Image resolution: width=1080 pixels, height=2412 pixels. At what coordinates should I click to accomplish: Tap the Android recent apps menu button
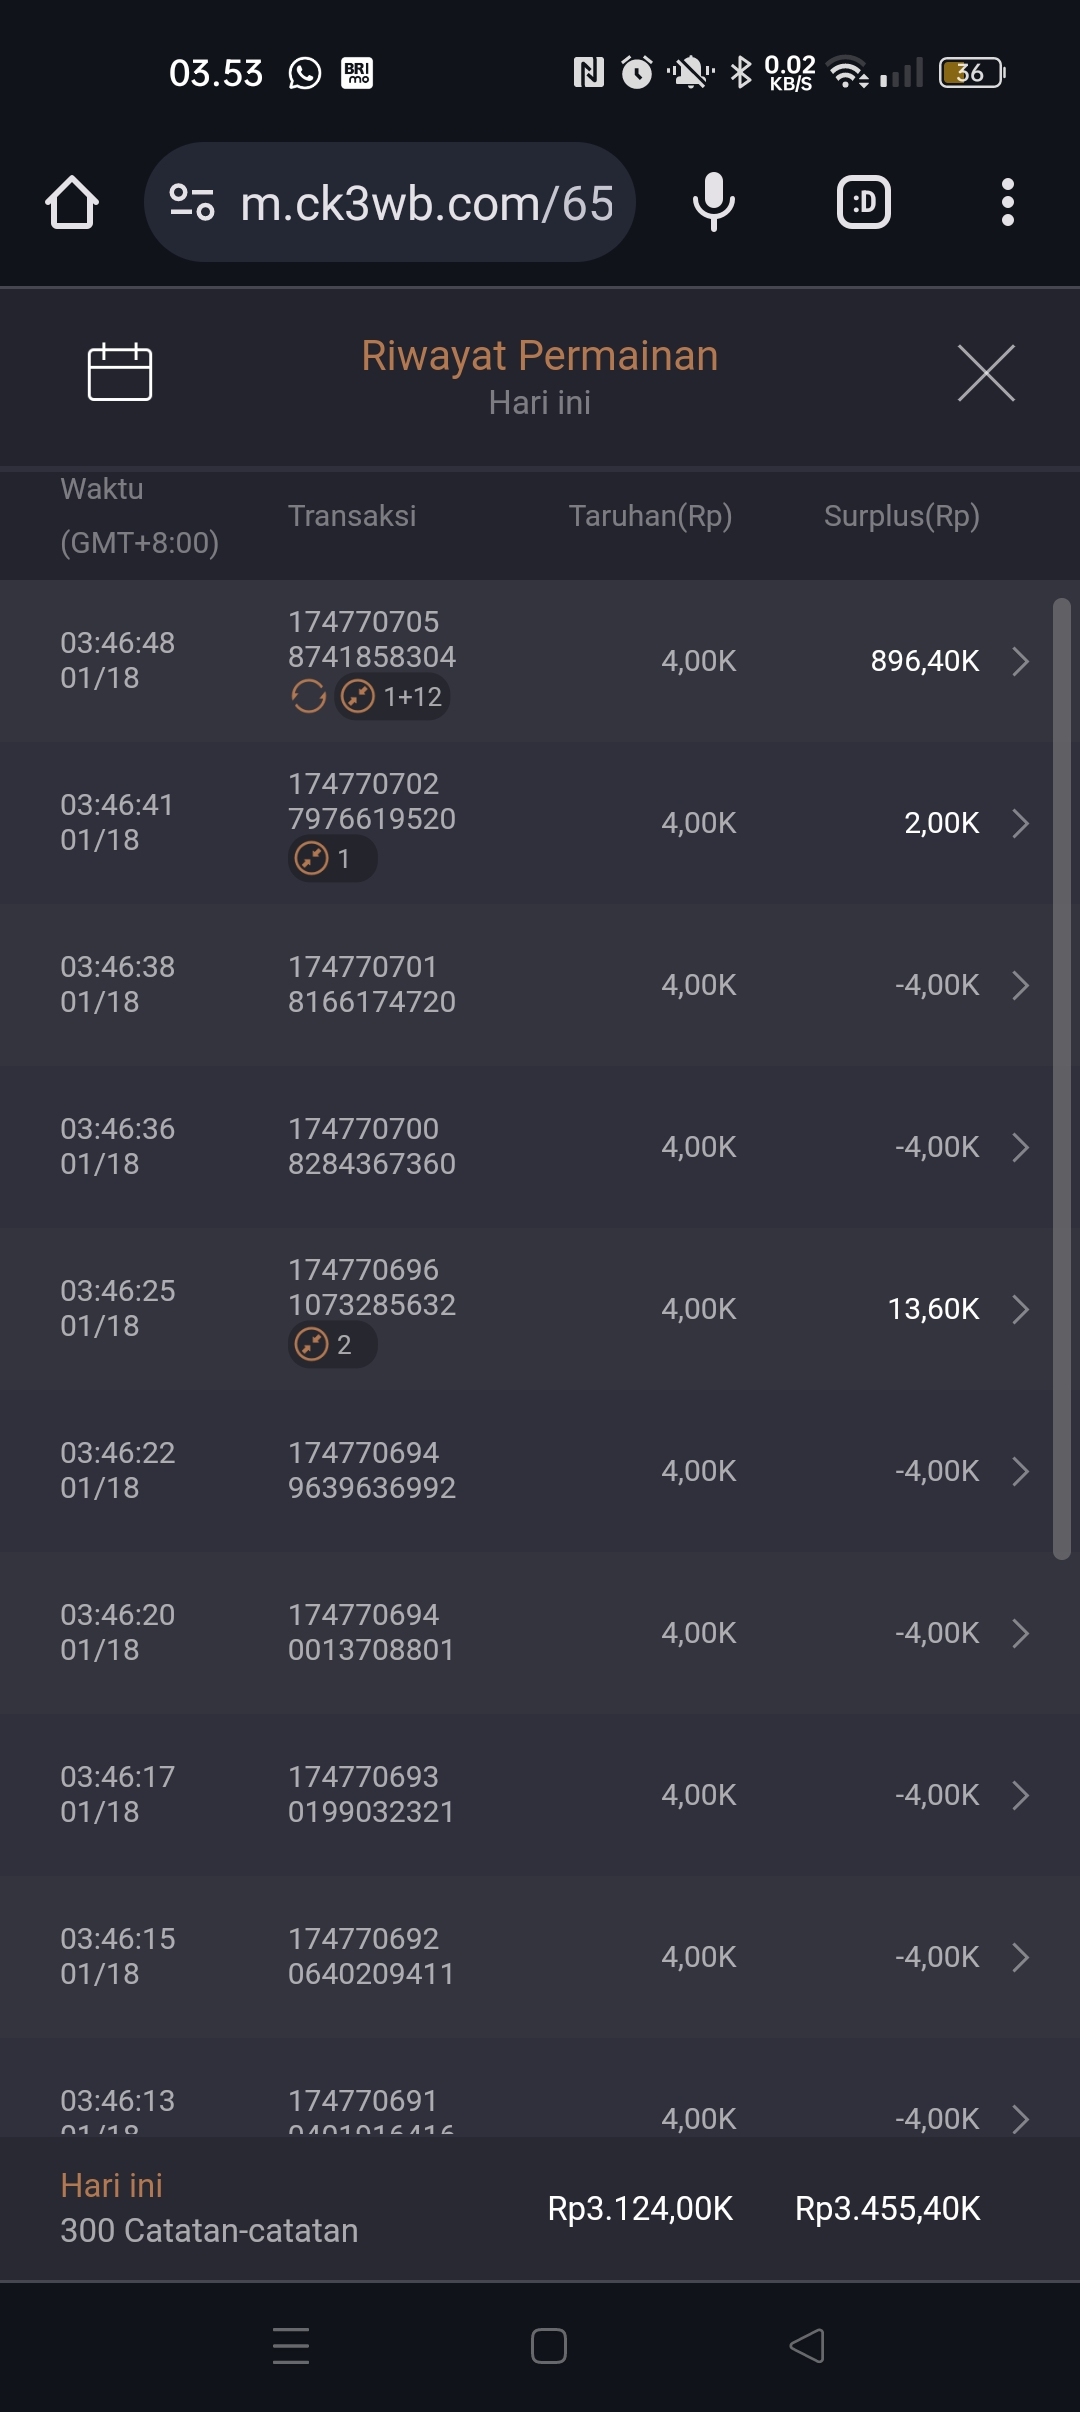291,2345
